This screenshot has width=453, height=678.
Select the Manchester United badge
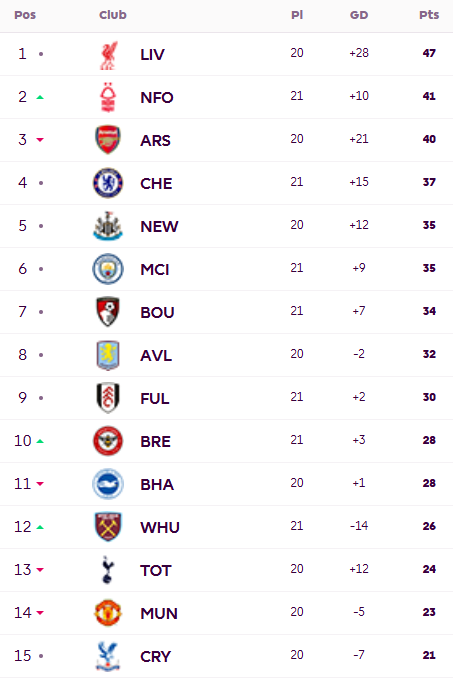pos(108,613)
